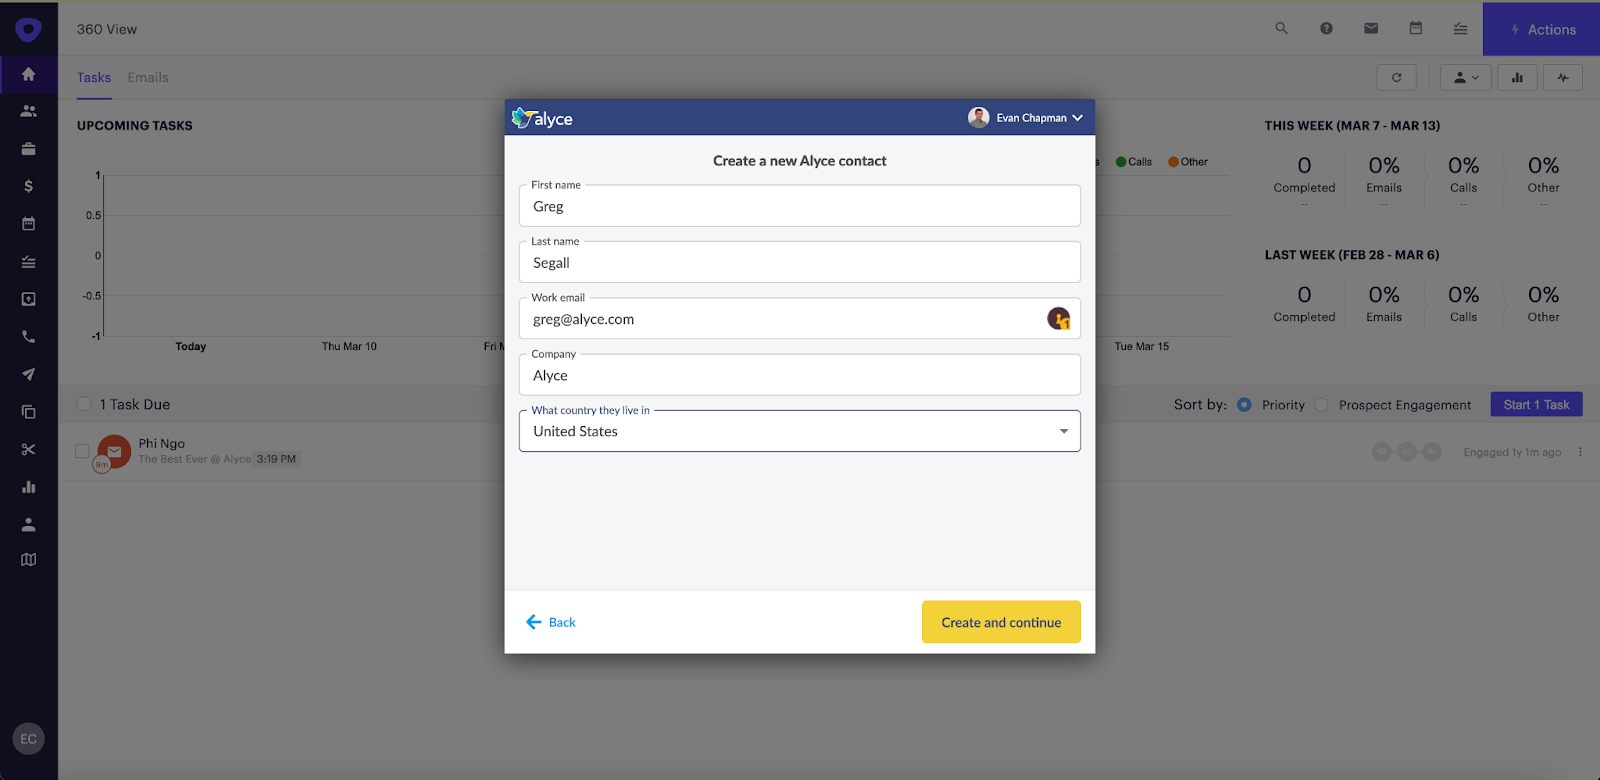The image size is (1600, 780).
Task: Click the Alyce logo in dialog header
Action: click(542, 118)
